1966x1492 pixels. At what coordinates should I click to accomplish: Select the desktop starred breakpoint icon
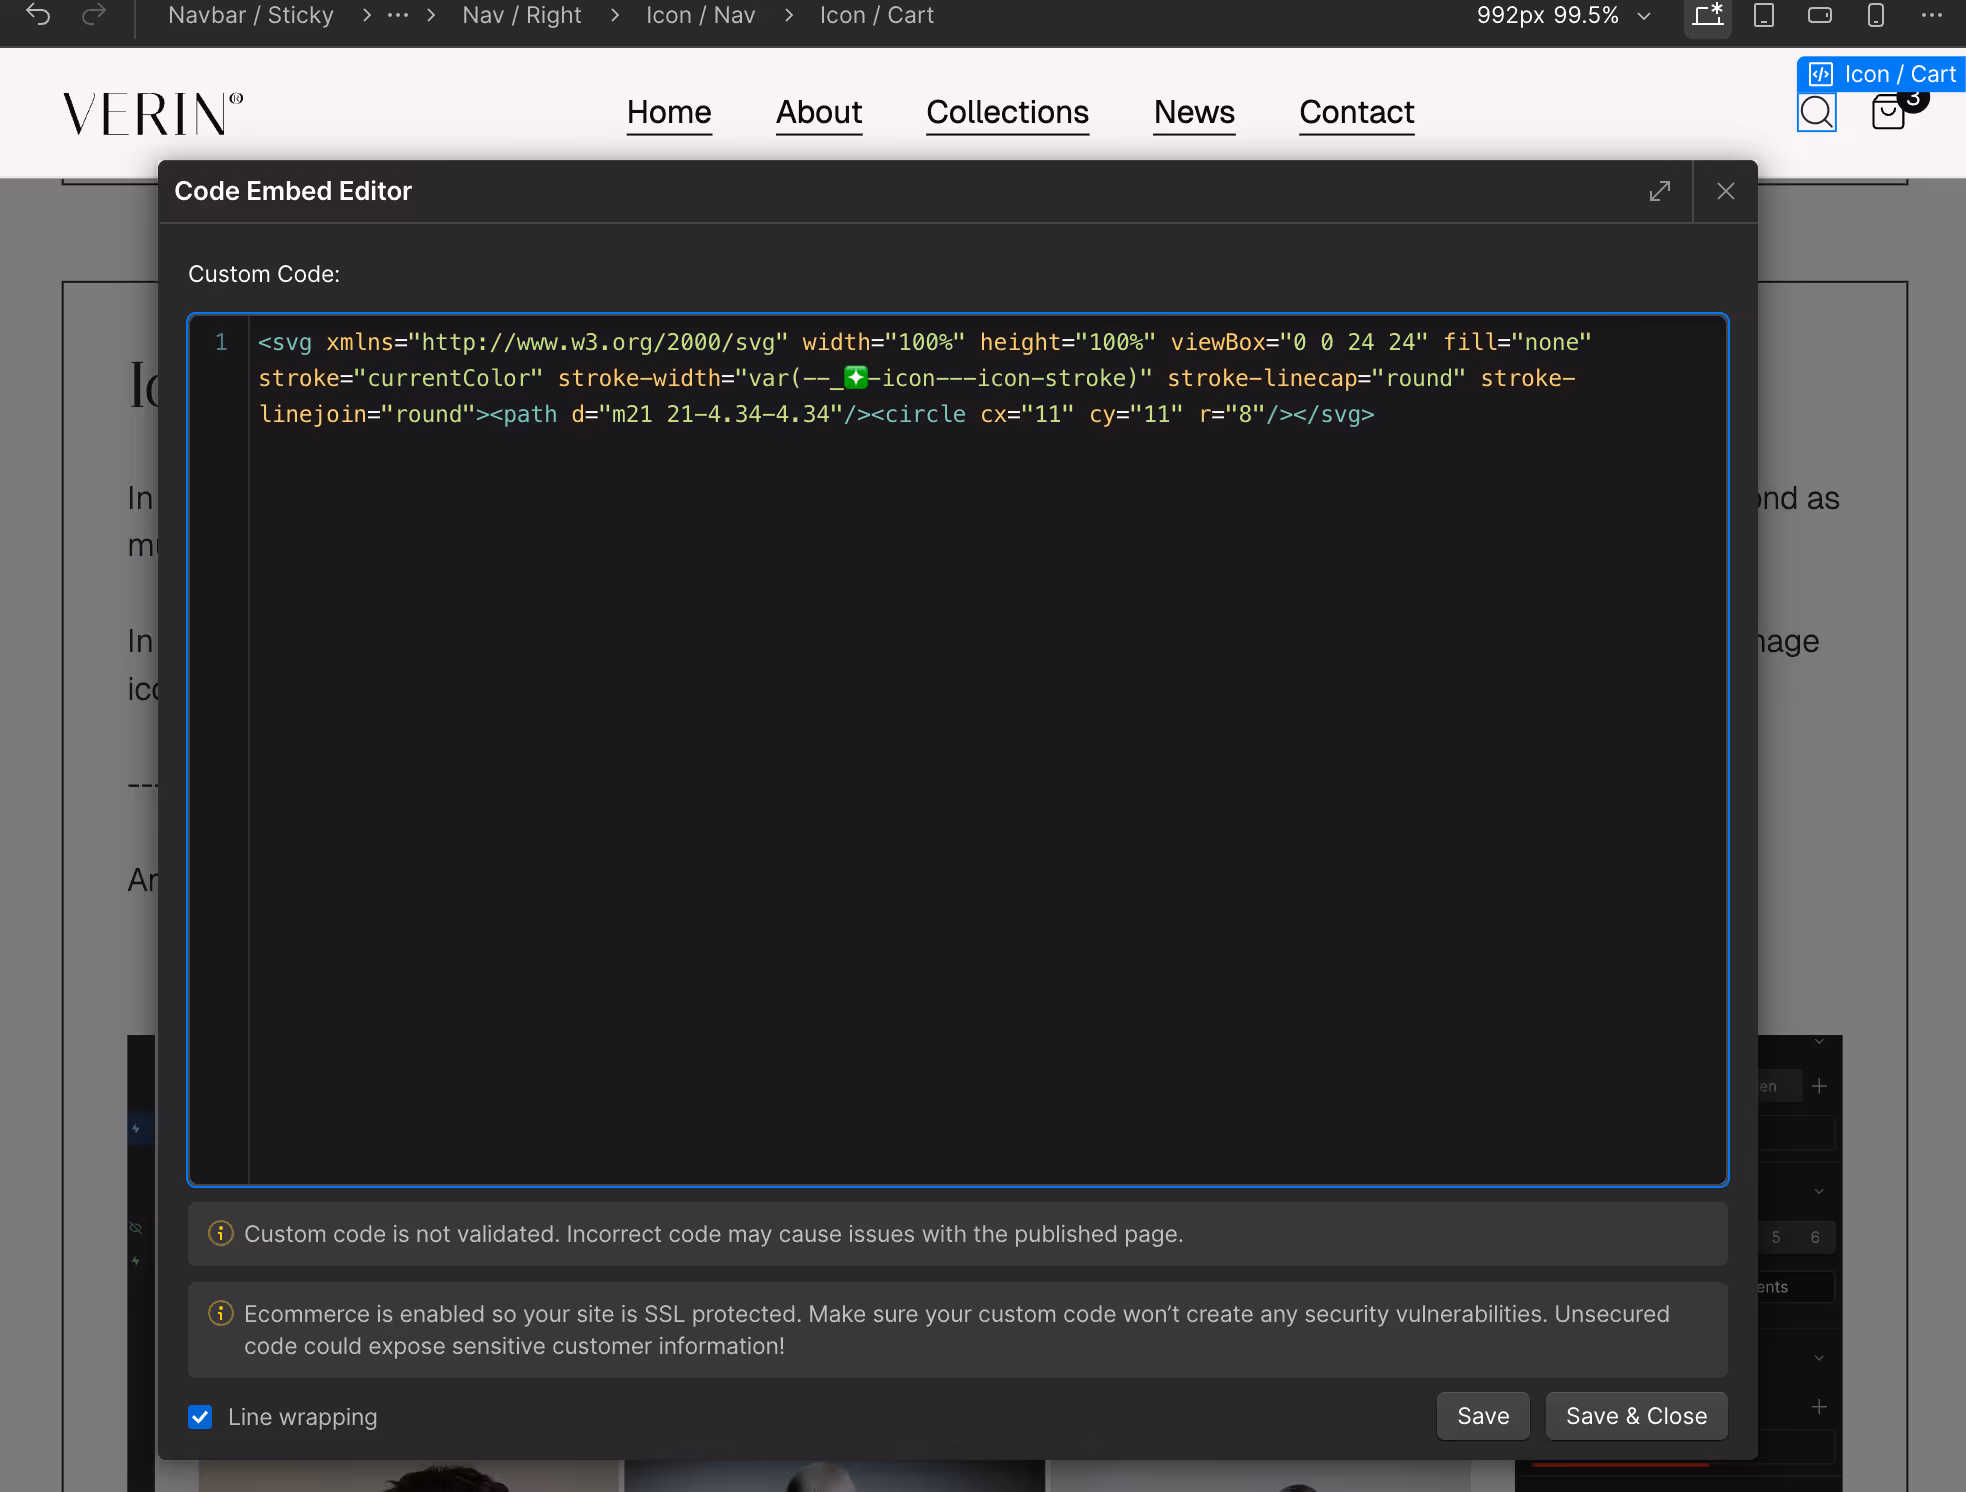point(1708,16)
